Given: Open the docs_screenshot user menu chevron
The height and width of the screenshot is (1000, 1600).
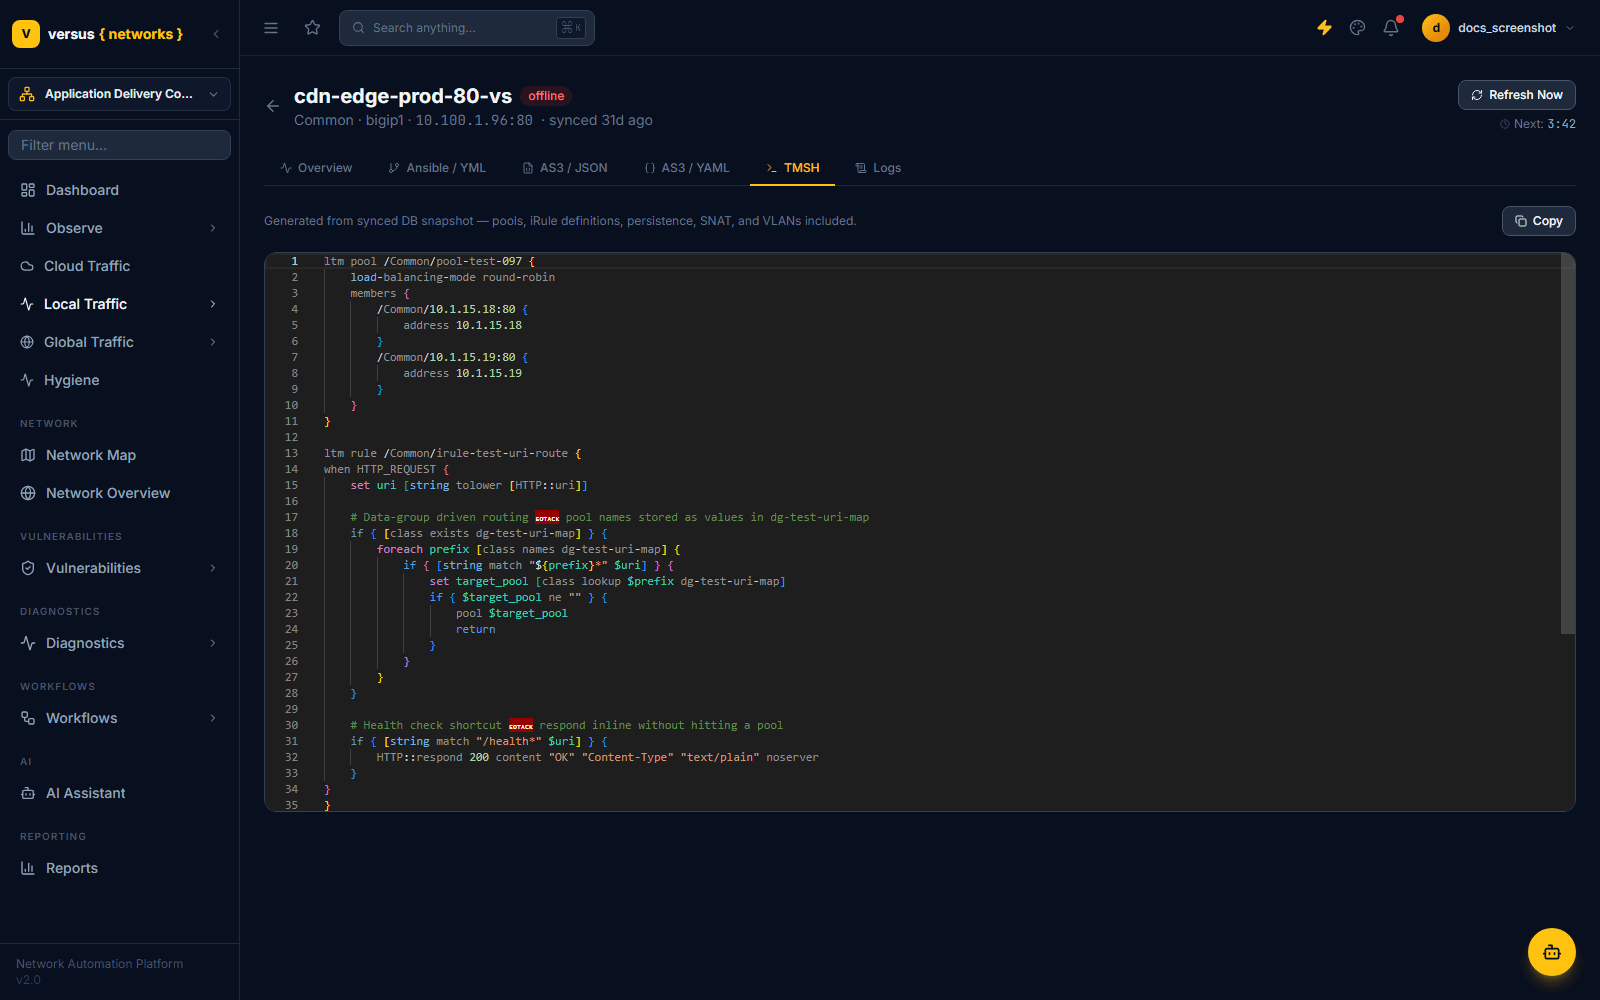Looking at the screenshot, I should (1570, 28).
